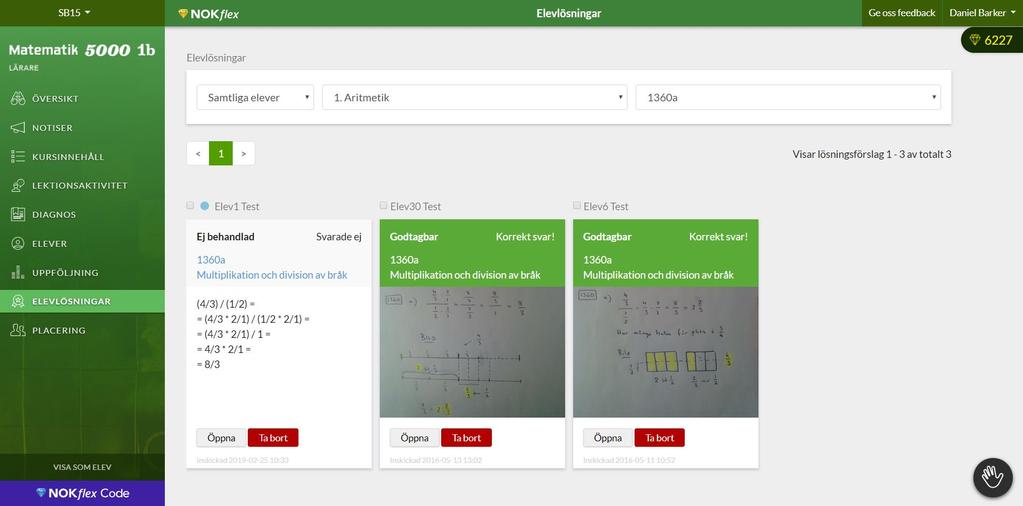This screenshot has height=506, width=1023.
Task: Open NOKflex Code link
Action: pyautogui.click(x=82, y=493)
